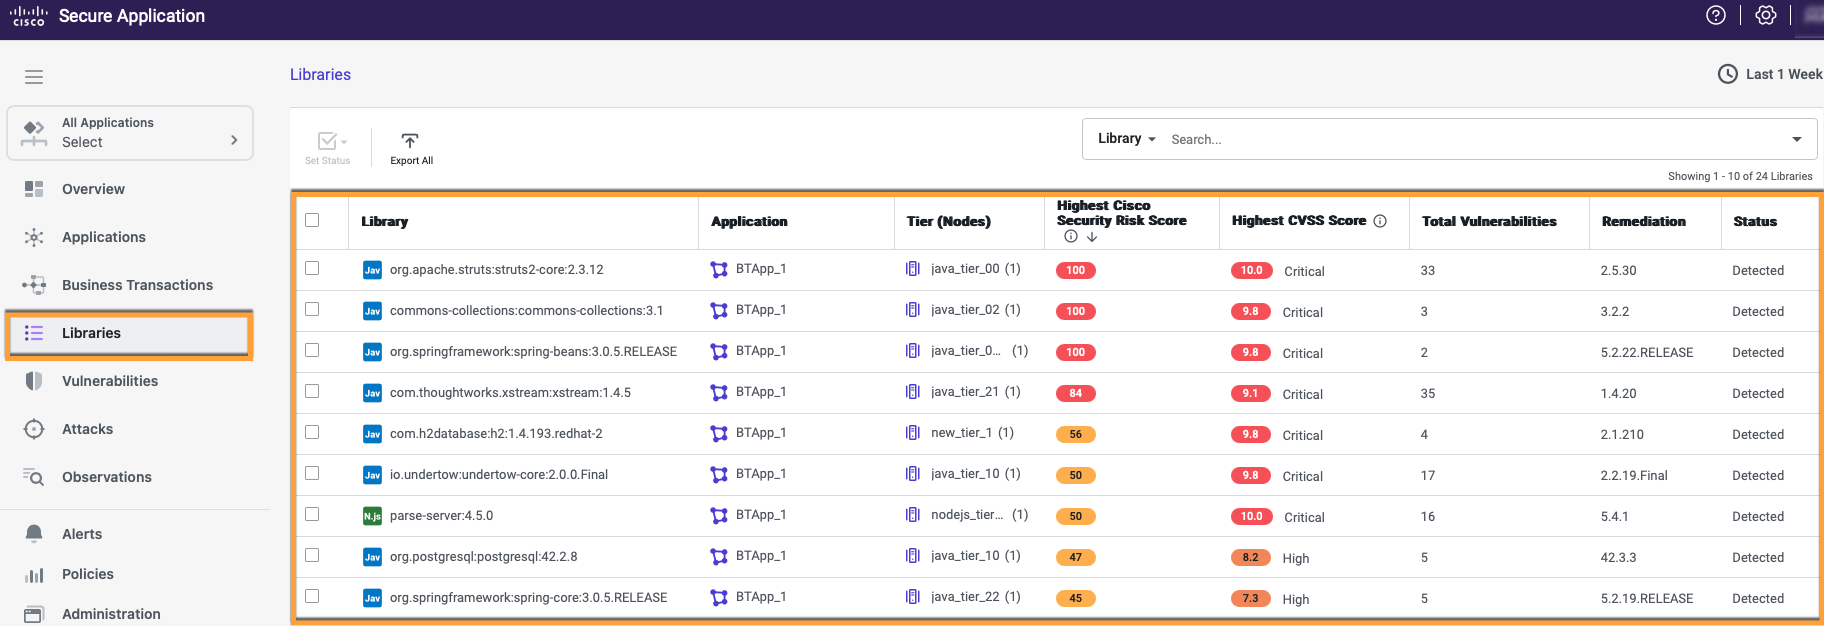Click the sort arrow under Security Risk Score
This screenshot has height=626, width=1824.
[1092, 237]
